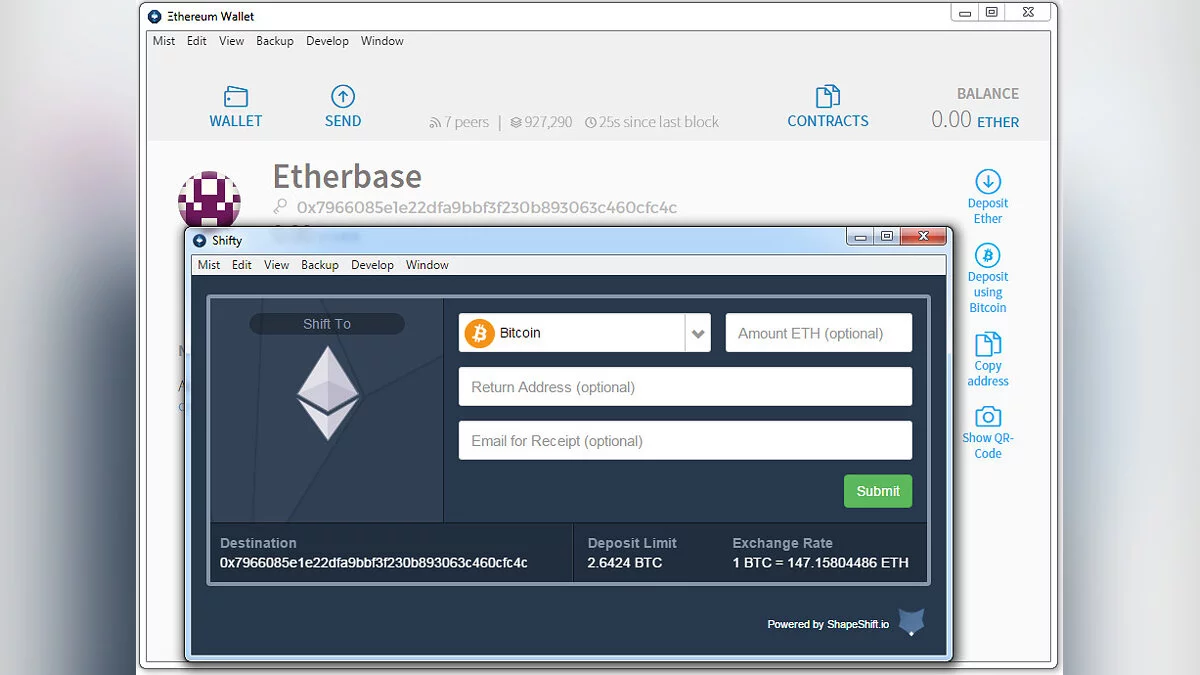Expand the Bitcoin currency dropdown arrow
This screenshot has width=1200, height=675.
click(698, 334)
